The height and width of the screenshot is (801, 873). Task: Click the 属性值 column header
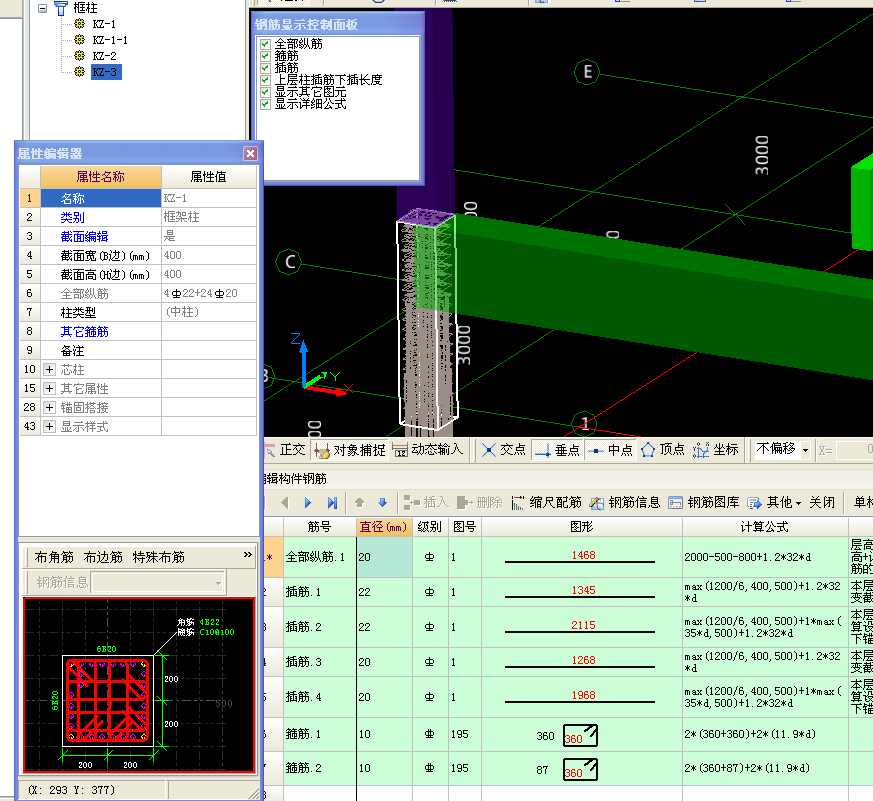209,177
